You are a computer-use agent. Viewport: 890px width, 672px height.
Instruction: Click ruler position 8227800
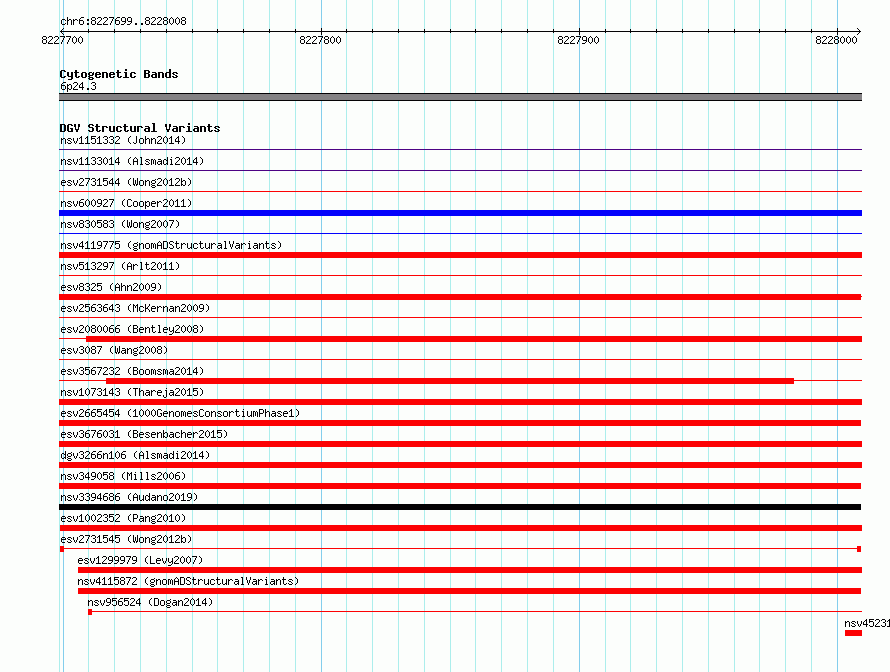click(321, 40)
